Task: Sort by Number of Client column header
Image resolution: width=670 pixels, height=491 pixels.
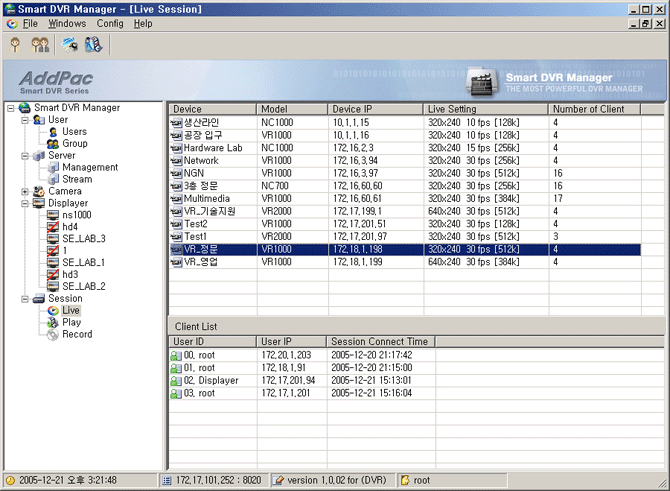Action: click(594, 109)
